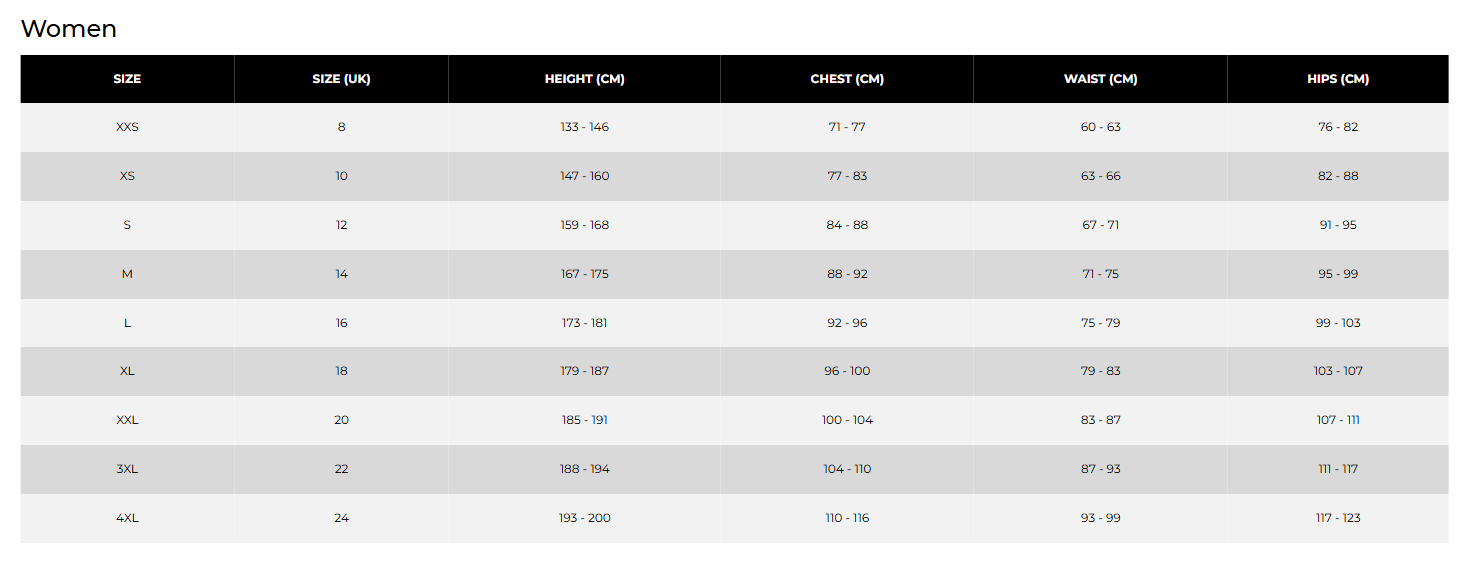The width and height of the screenshot is (1469, 577).
Task: Select the CHEST (CM) column header
Action: click(x=847, y=79)
